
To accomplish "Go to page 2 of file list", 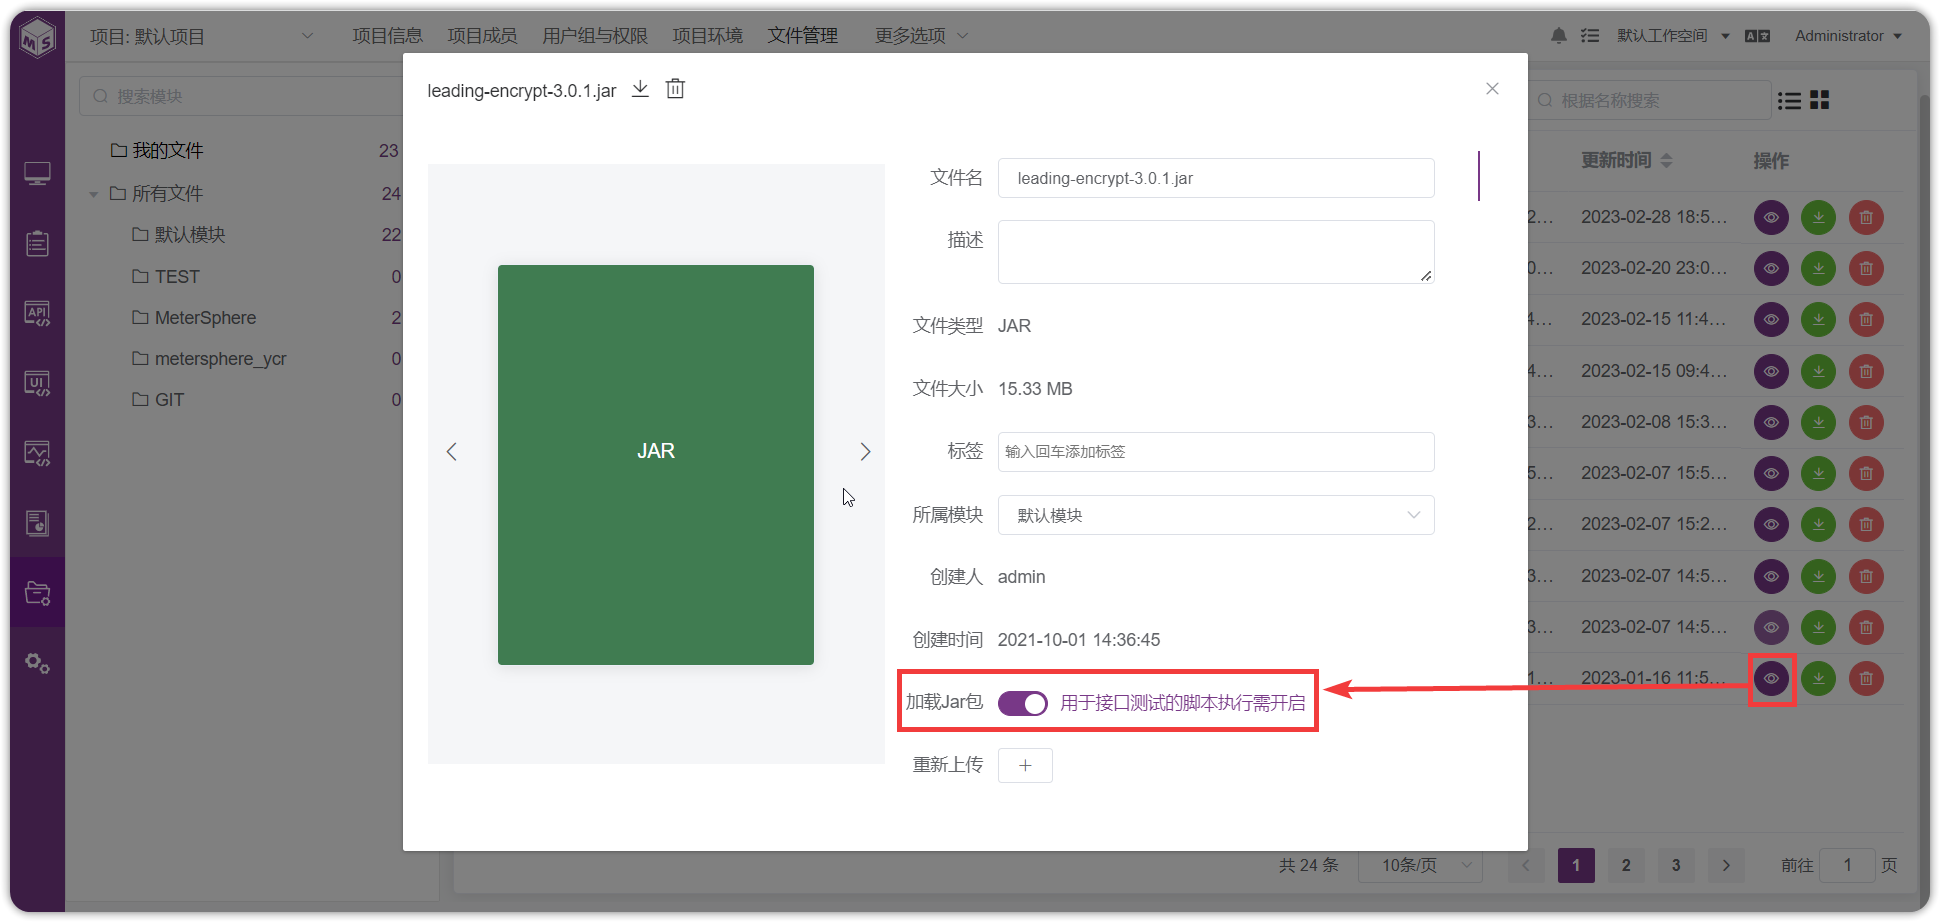I will (x=1626, y=865).
